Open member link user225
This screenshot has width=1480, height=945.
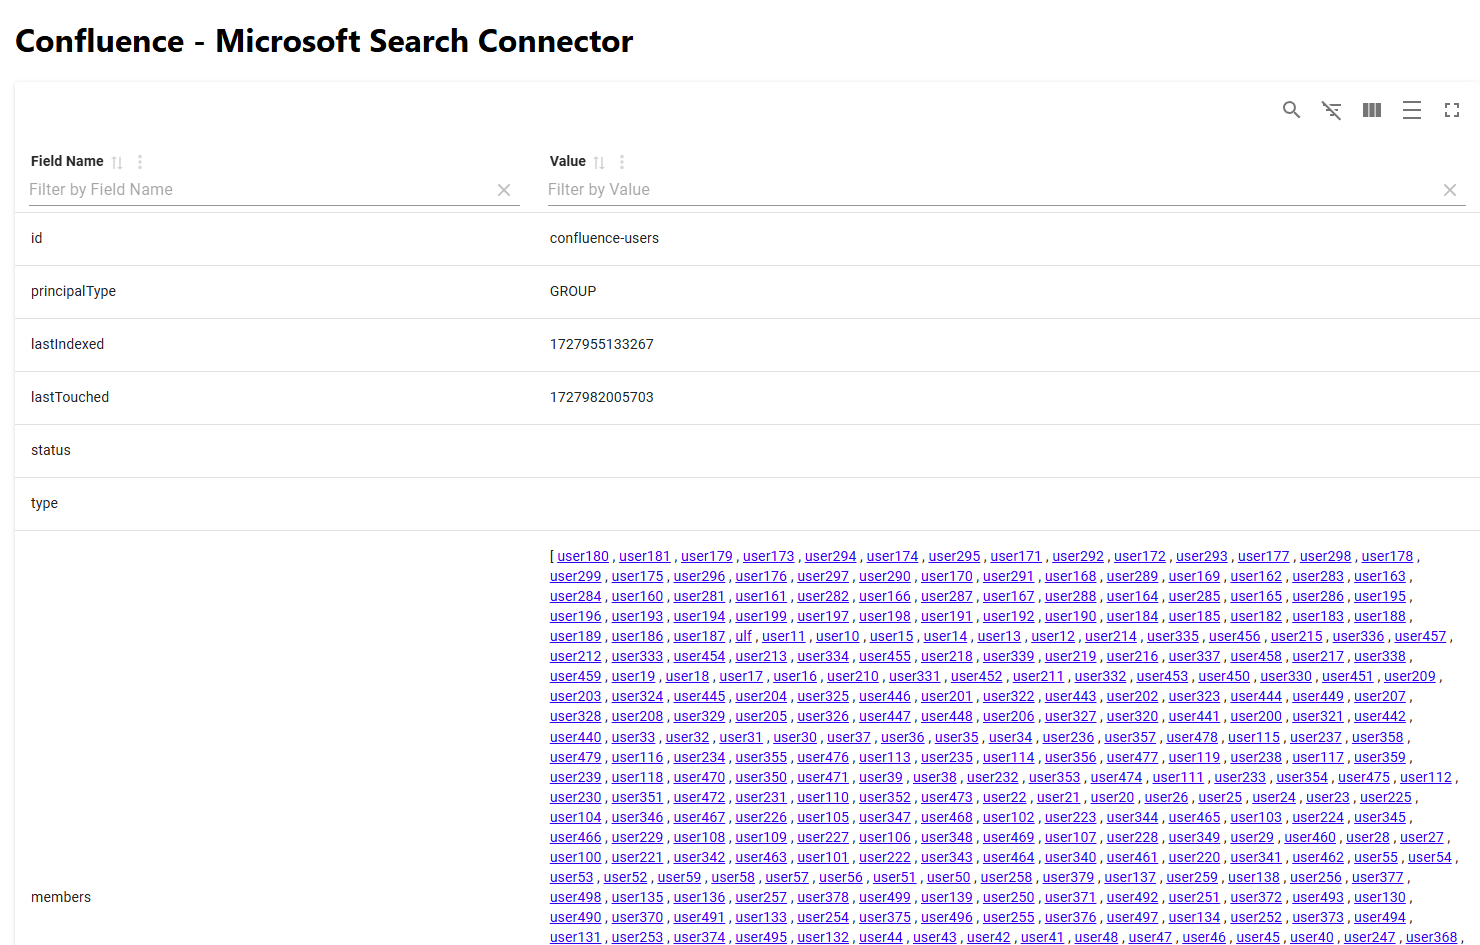[1386, 797]
